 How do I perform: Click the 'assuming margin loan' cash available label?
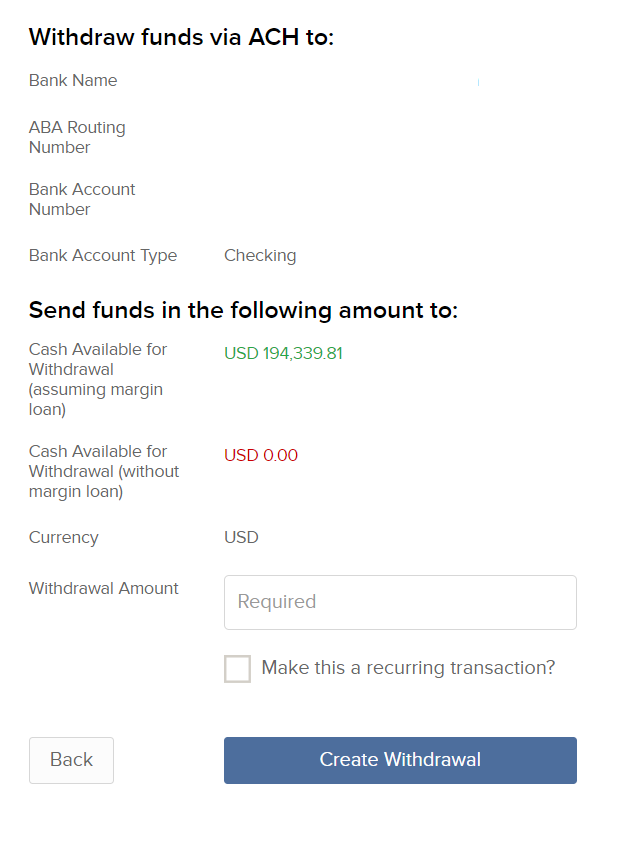[98, 380]
